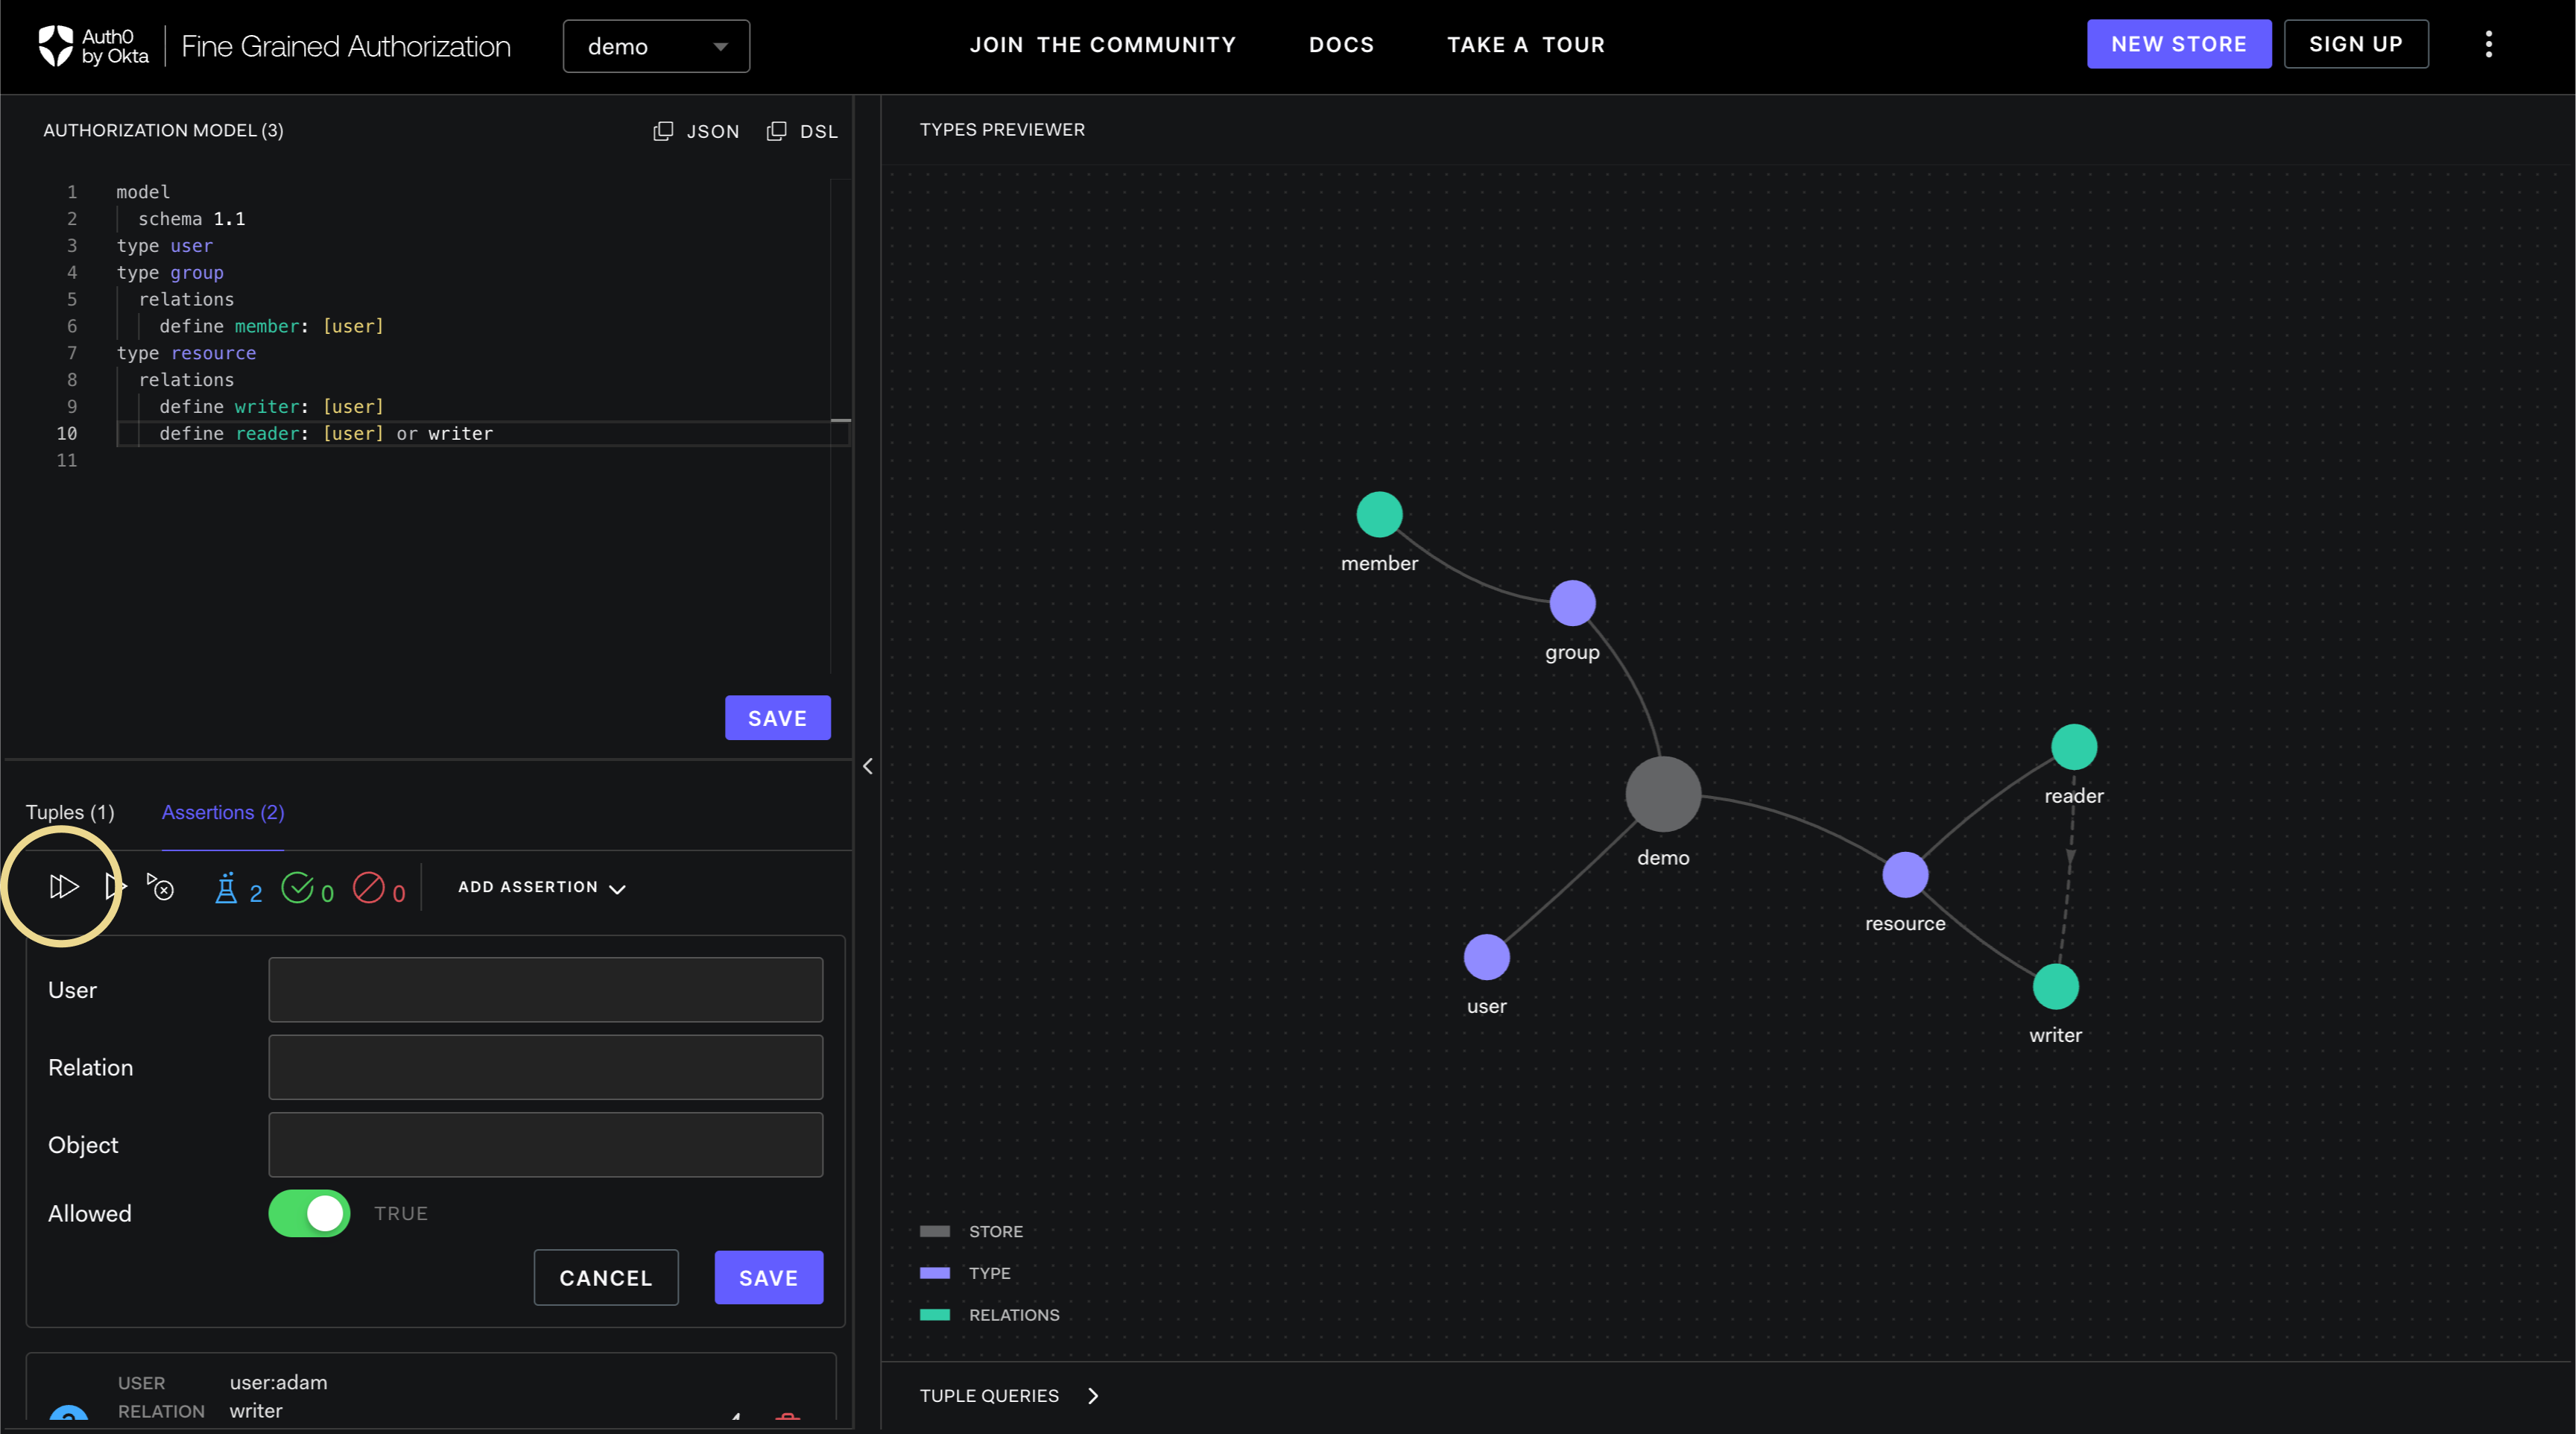Click the Relations legend teal swatch
Screen dimensions: 2576x1434
point(934,1315)
